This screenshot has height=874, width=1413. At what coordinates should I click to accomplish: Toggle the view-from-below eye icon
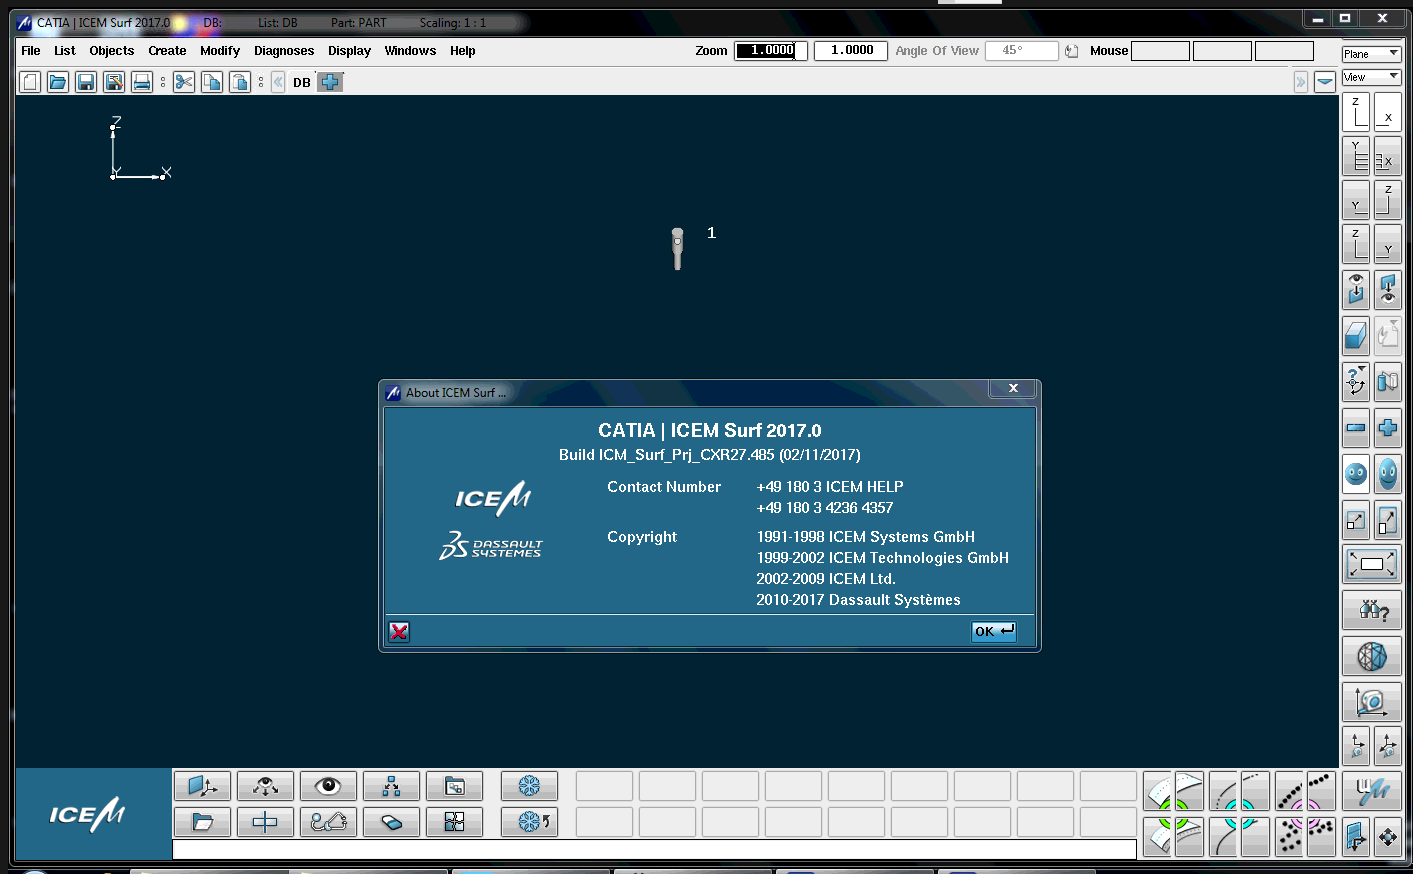[x=1388, y=289]
